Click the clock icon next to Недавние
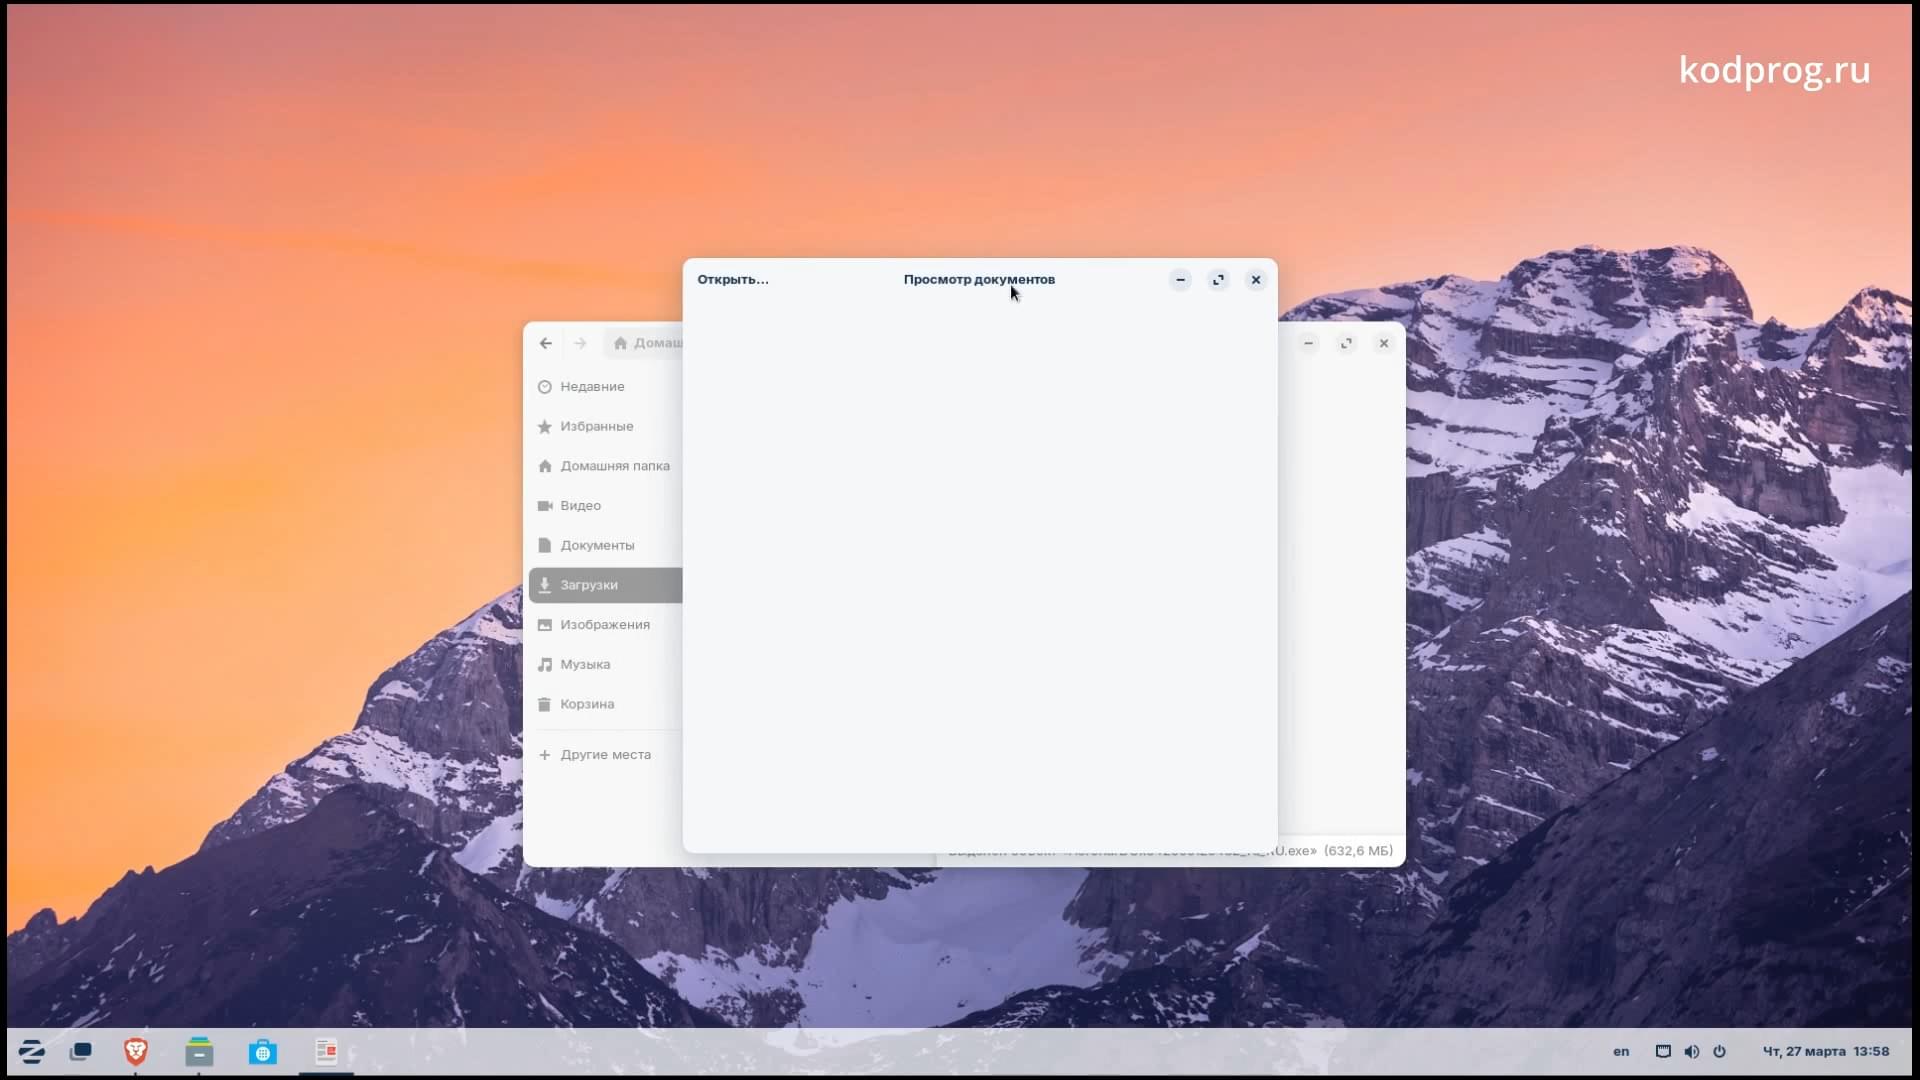 pyautogui.click(x=545, y=387)
